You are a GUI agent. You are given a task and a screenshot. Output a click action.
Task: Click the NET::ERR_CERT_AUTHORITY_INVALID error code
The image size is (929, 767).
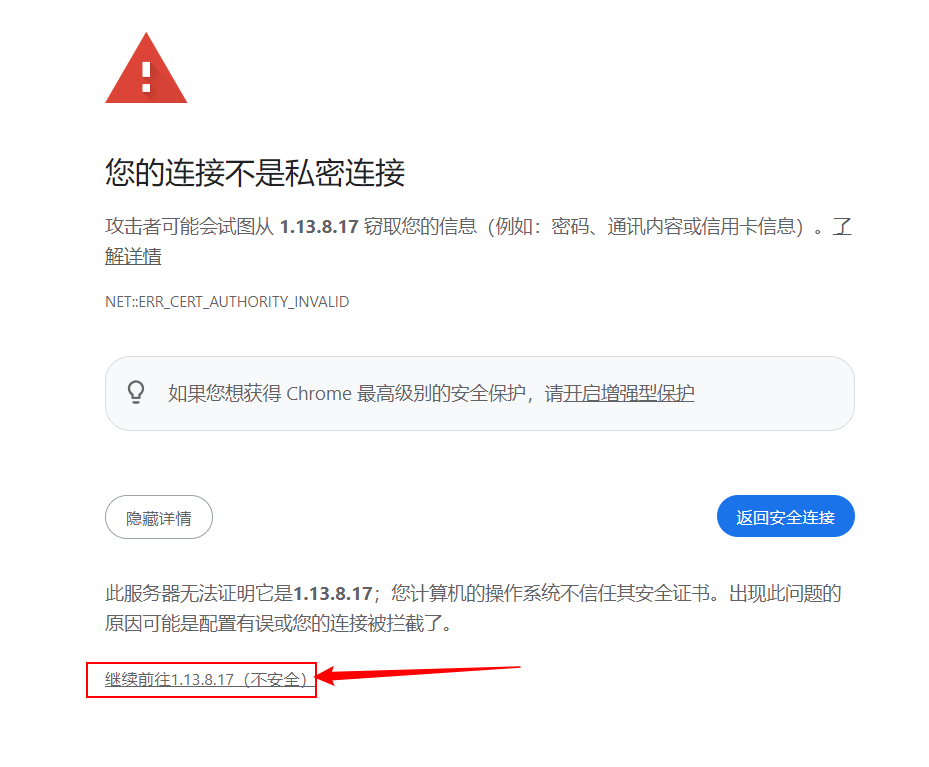click(x=227, y=301)
